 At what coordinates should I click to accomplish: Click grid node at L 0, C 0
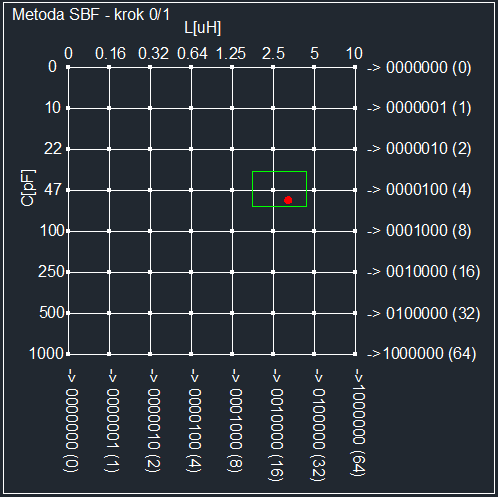[68, 67]
